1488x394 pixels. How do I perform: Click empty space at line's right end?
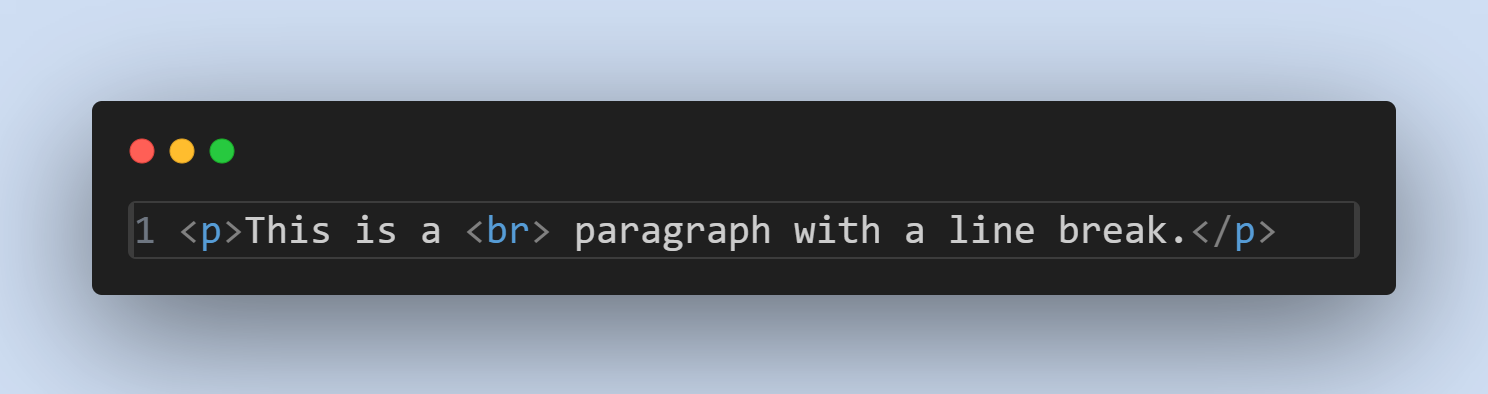pos(1315,231)
